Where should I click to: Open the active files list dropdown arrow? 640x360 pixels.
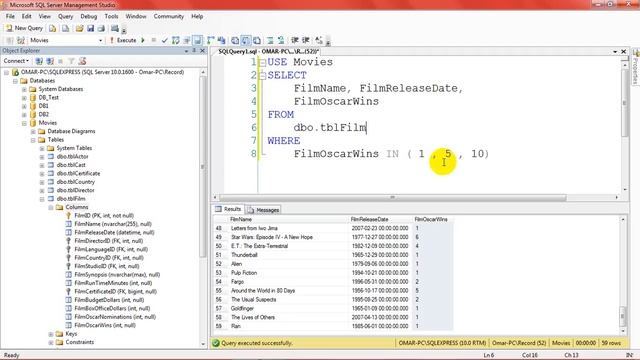coord(615,51)
